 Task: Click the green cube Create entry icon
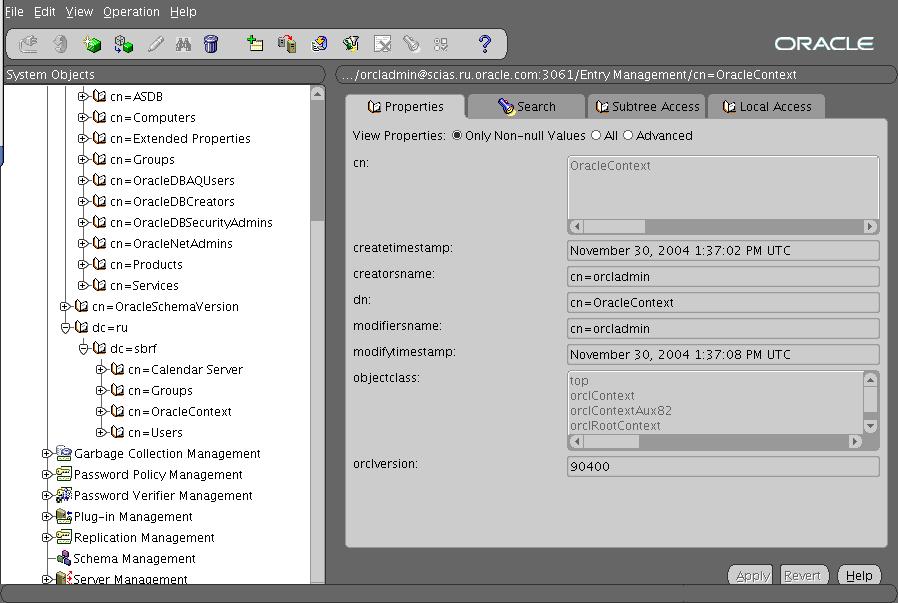click(92, 44)
